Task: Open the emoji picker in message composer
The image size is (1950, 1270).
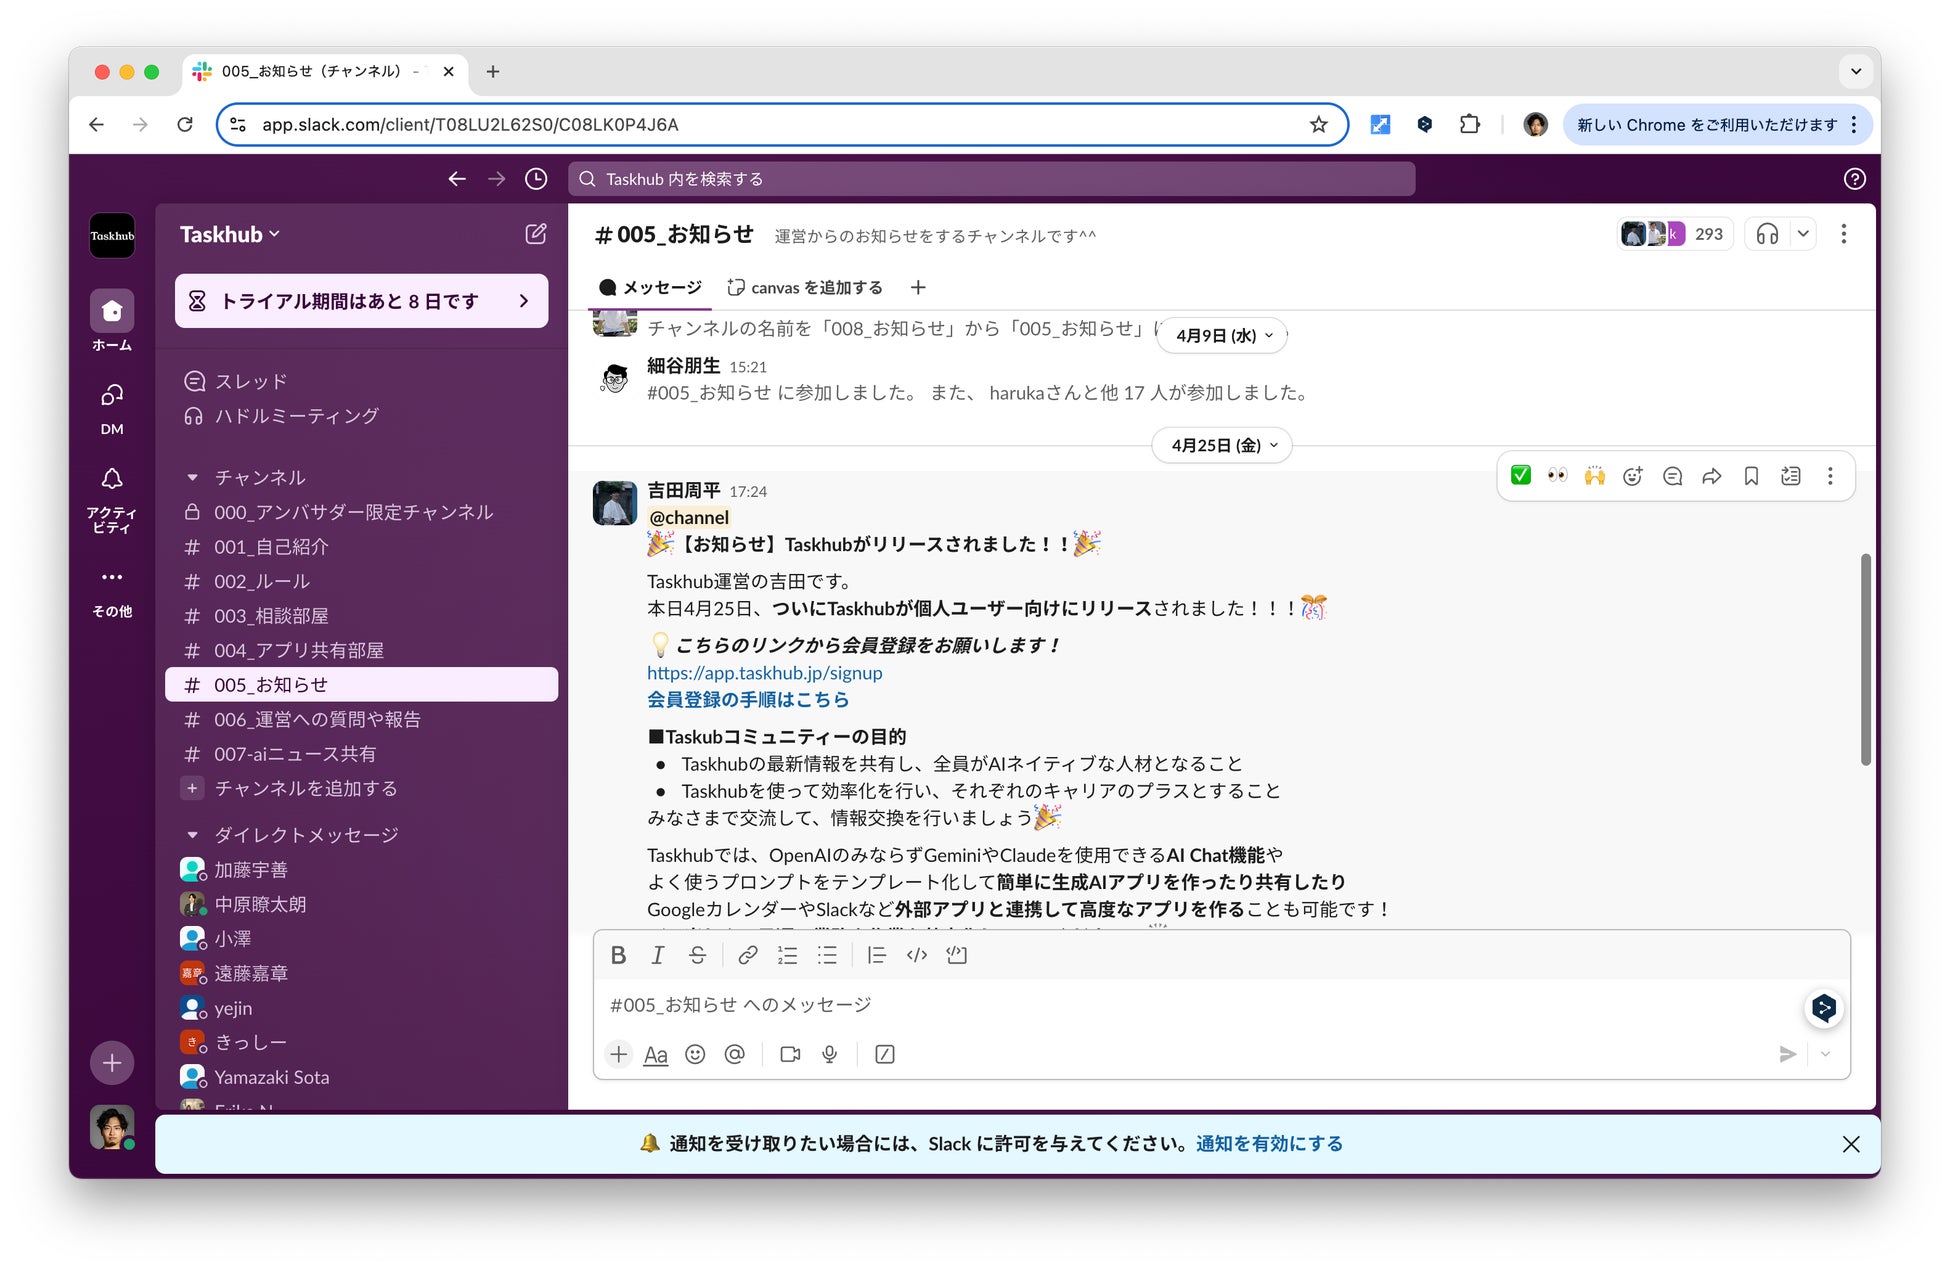Action: pyautogui.click(x=695, y=1054)
